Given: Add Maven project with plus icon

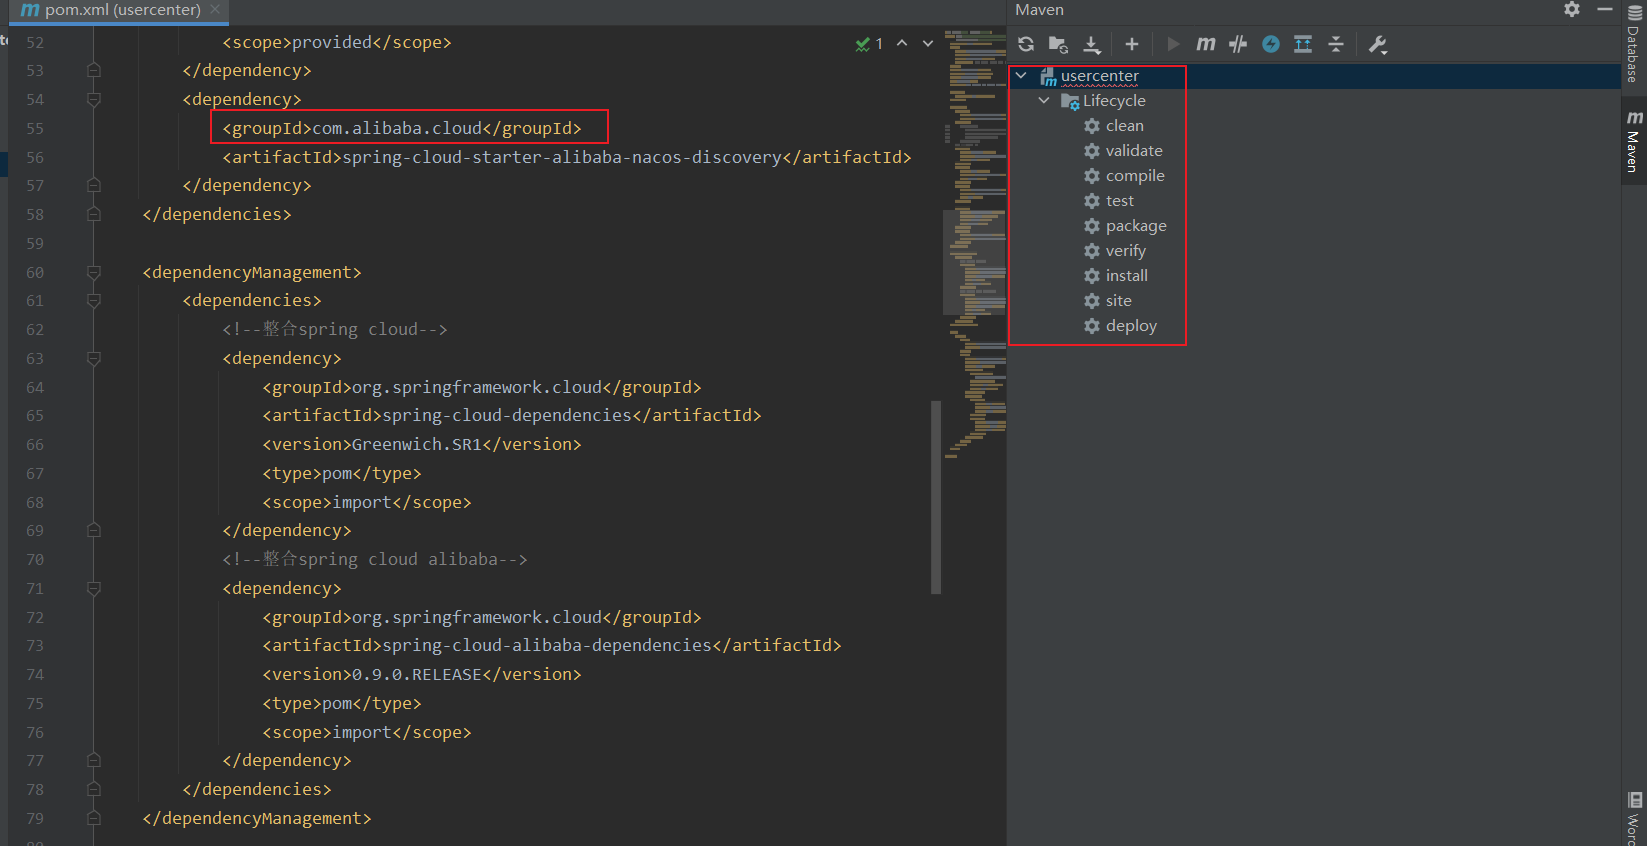Looking at the screenshot, I should click(x=1132, y=44).
